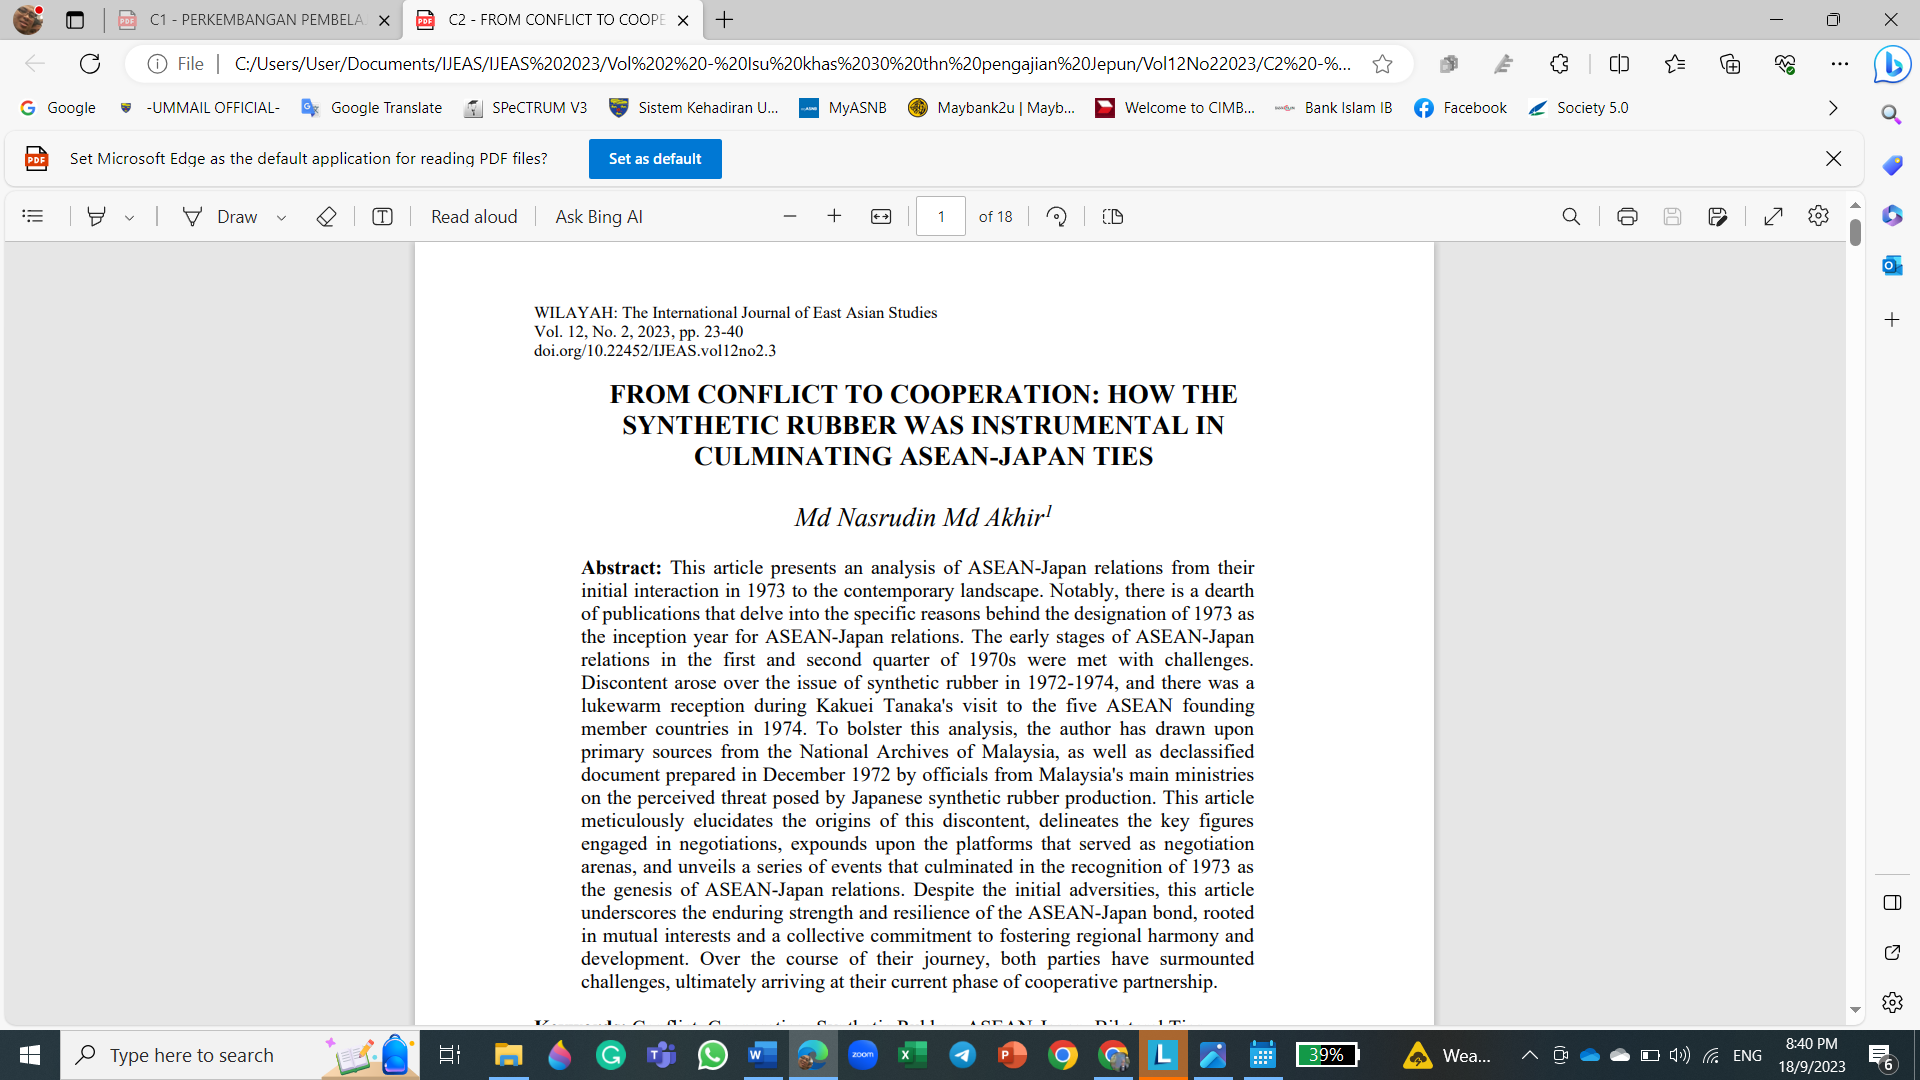Show hidden system tray icons chevron
The width and height of the screenshot is (1920, 1080).
[x=1529, y=1055]
